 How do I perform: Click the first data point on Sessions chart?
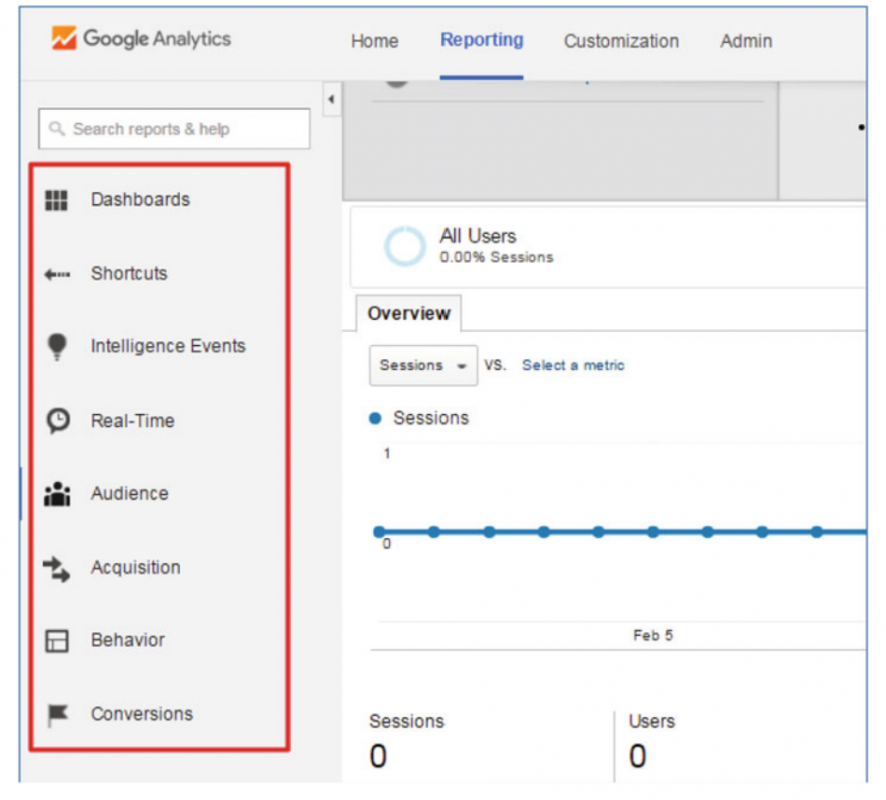click(380, 532)
